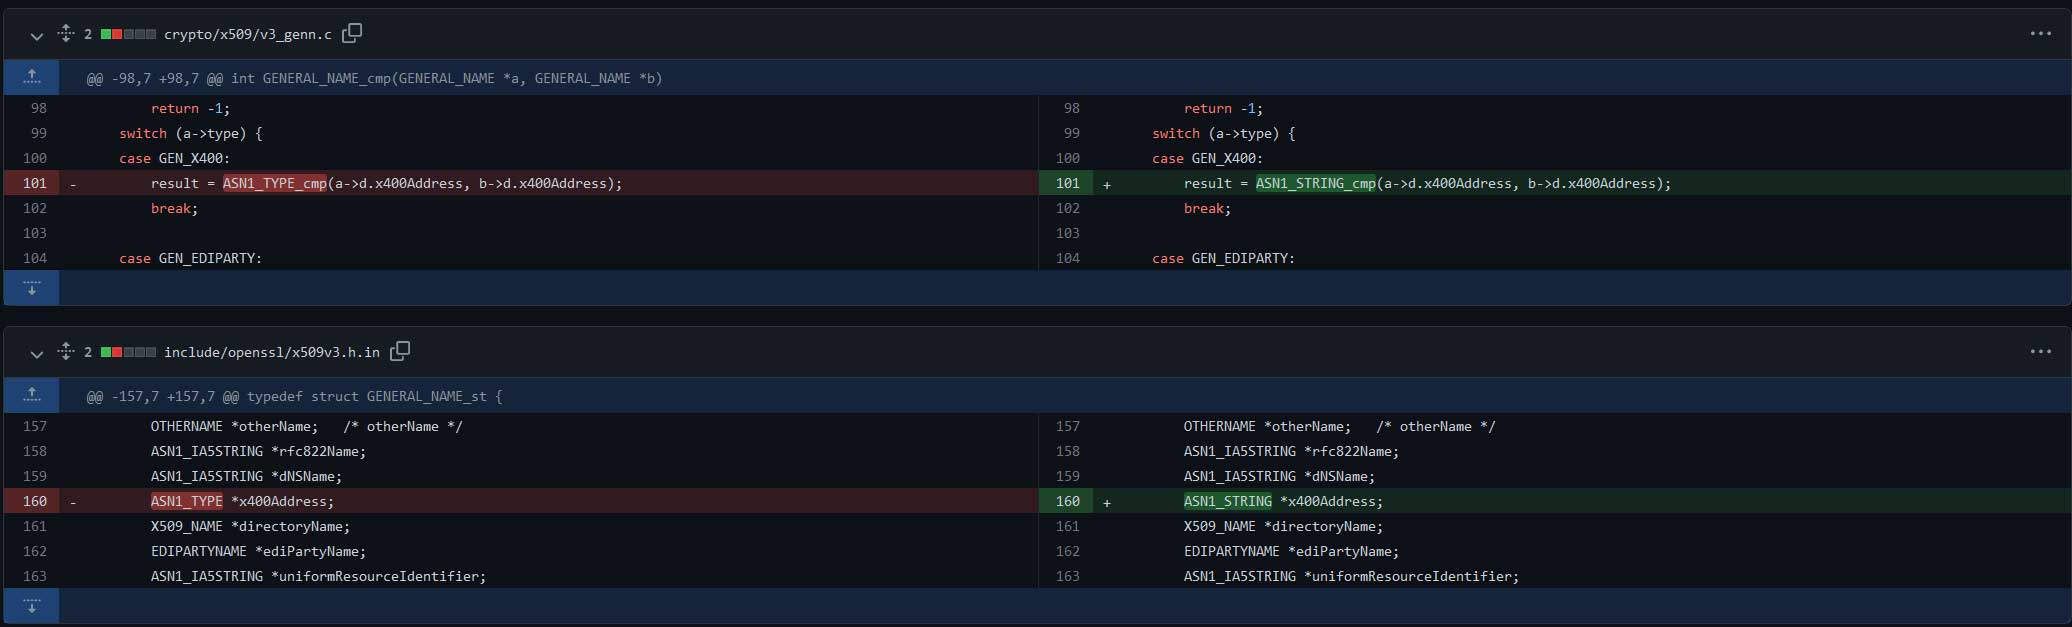Click the GENERAL_NAME_cmp hunk header text
The height and width of the screenshot is (627, 2072).
(x=374, y=78)
